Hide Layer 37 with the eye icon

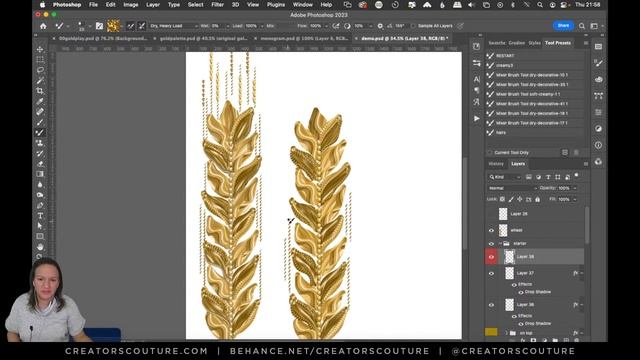pos(491,273)
